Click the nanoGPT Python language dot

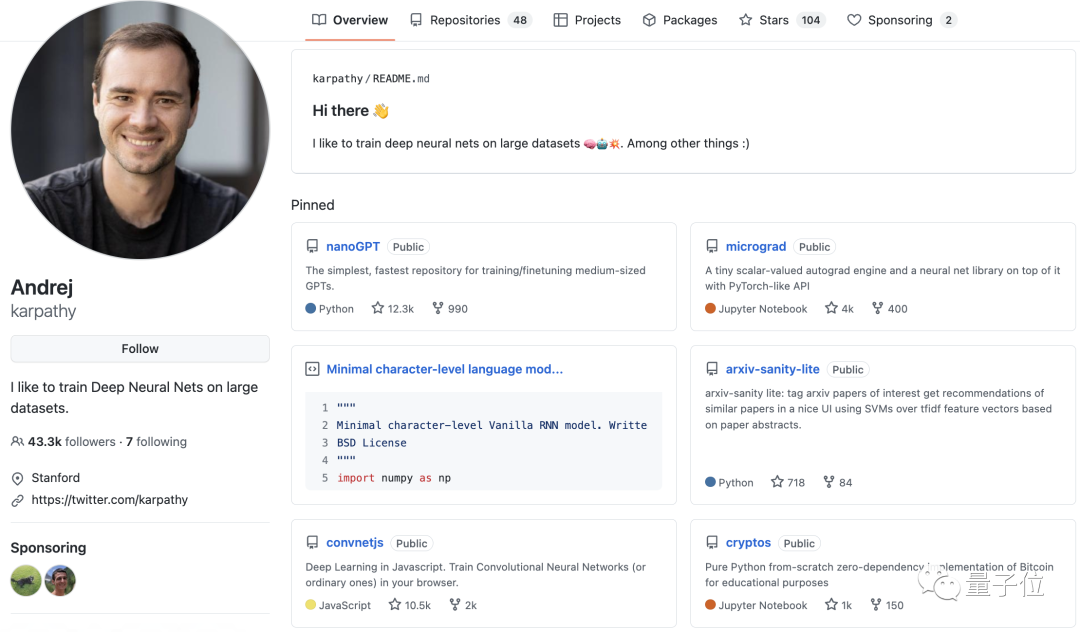(x=311, y=308)
